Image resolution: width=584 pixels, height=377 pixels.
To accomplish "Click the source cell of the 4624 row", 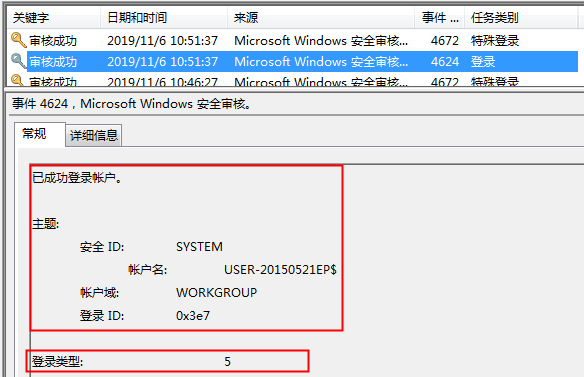I will pyautogui.click(x=321, y=61).
